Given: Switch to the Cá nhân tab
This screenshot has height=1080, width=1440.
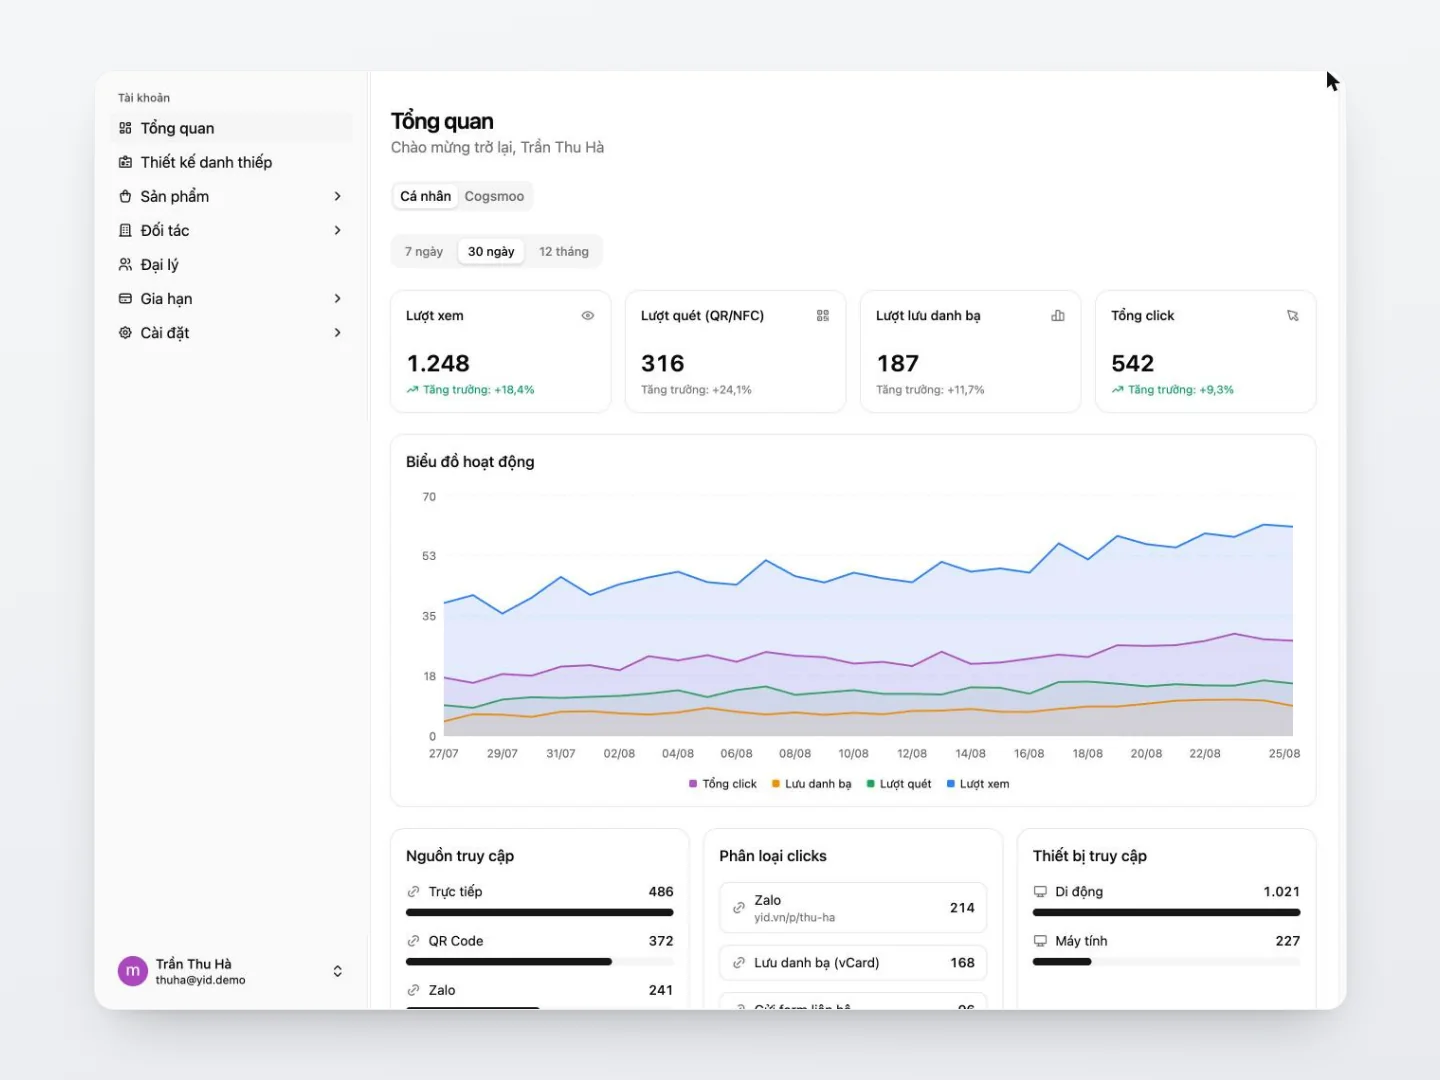Looking at the screenshot, I should click(425, 196).
